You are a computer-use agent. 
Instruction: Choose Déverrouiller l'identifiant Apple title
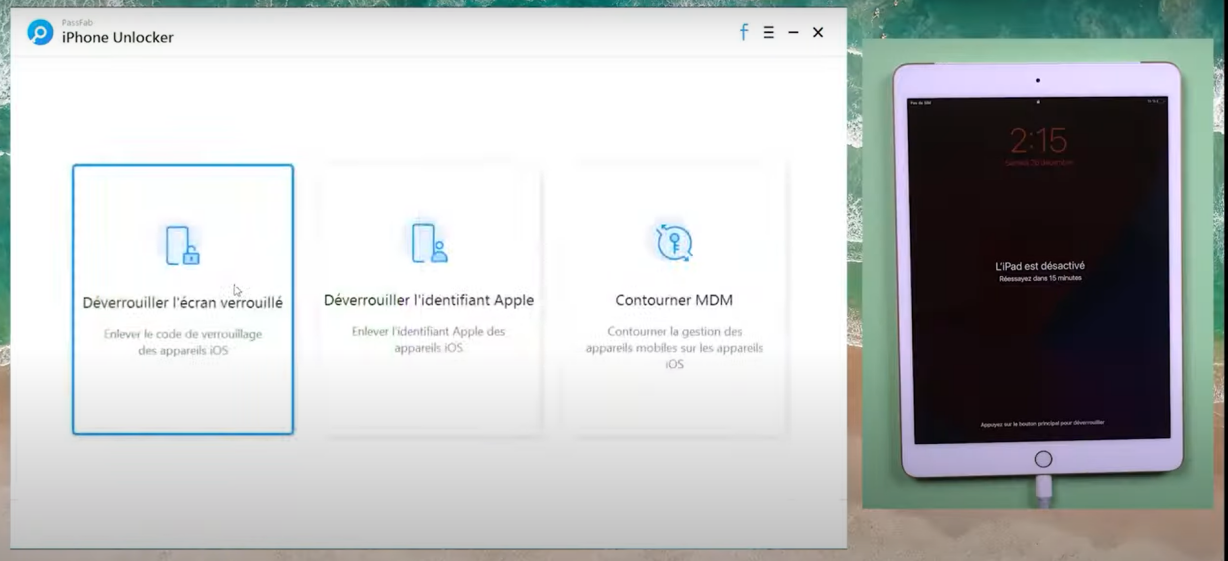pos(429,300)
